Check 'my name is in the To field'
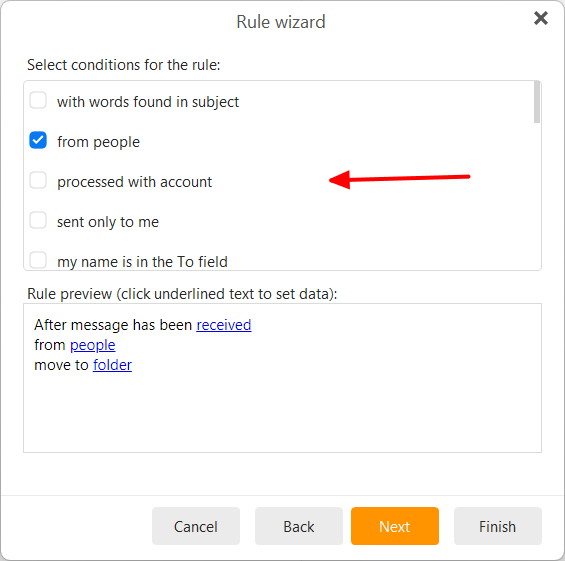Image resolution: width=565 pixels, height=561 pixels. pos(38,260)
